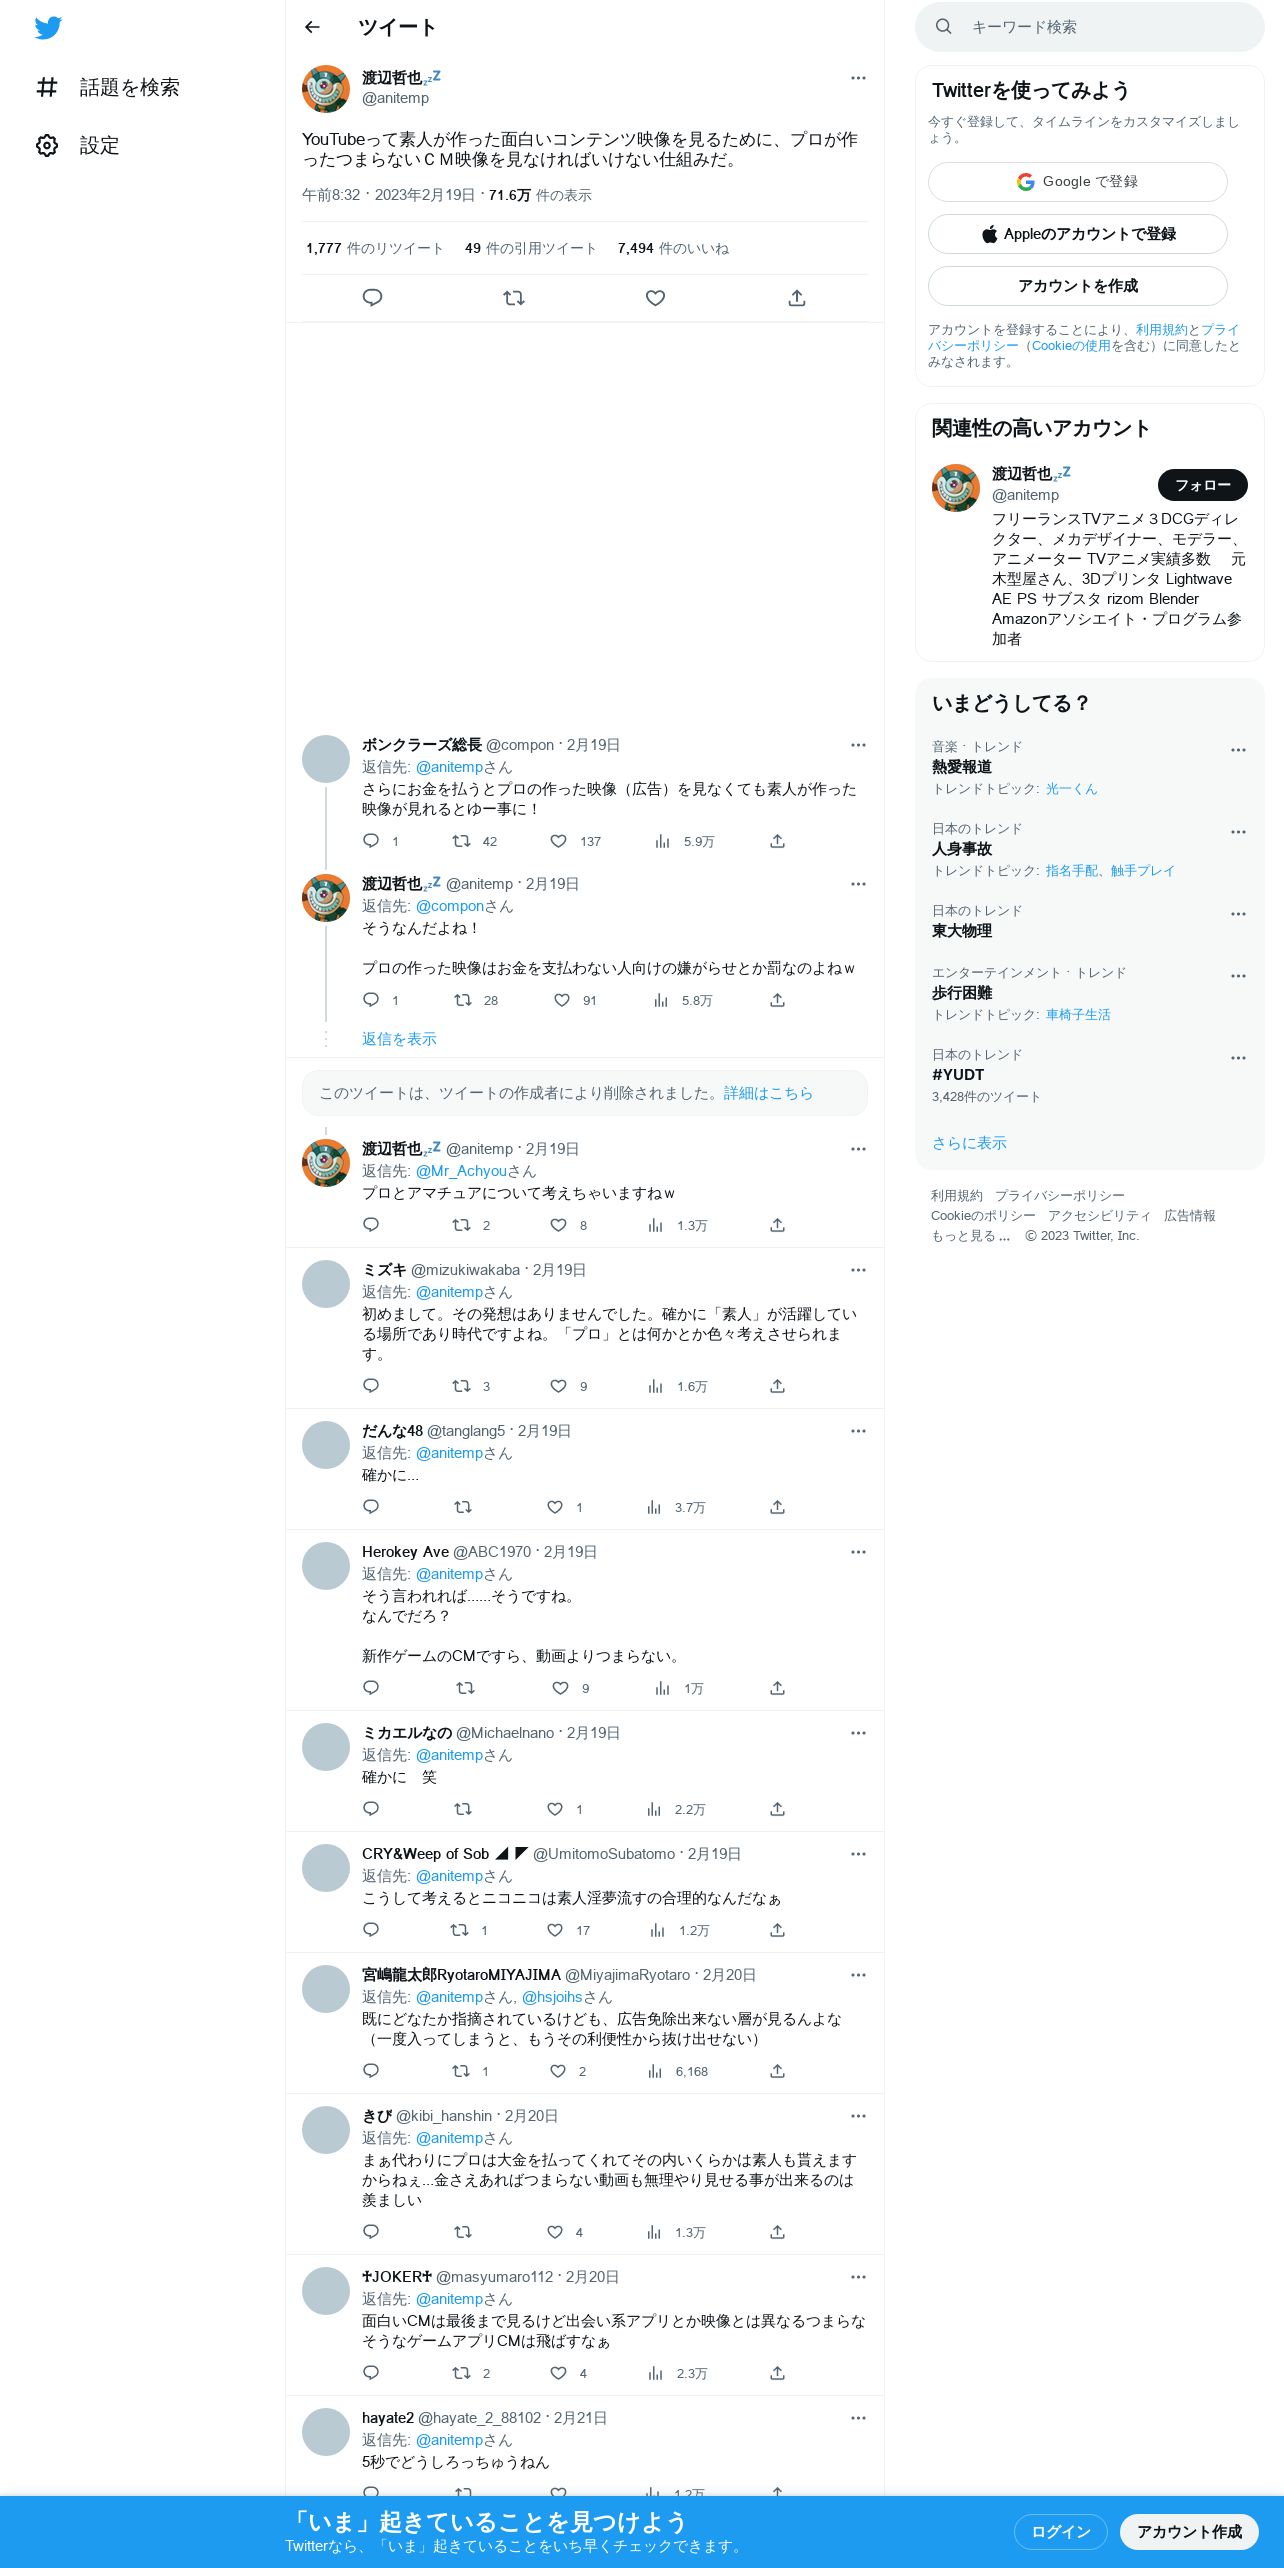Expand hidden replies with 返信を表示
This screenshot has height=2568, width=1284.
pos(399,1039)
